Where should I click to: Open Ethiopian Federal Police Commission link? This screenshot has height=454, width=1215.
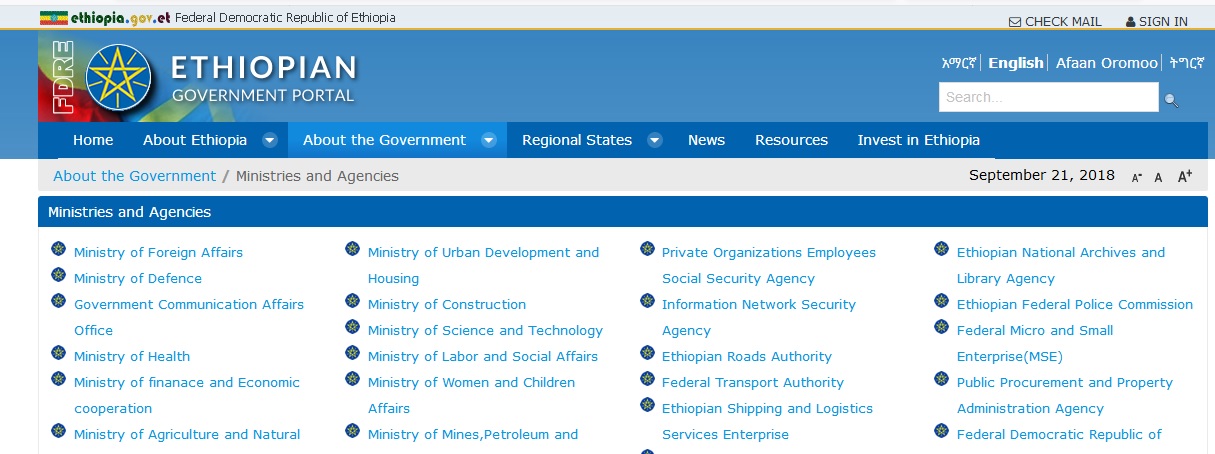coord(1074,305)
